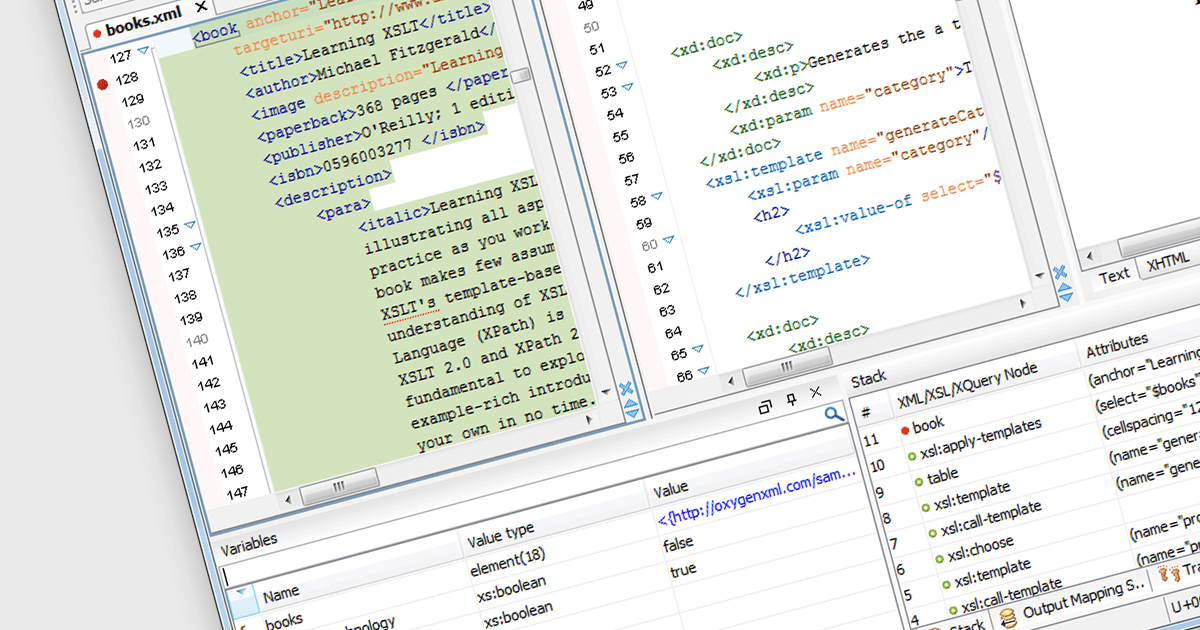Screen dimensions: 1200x630
Task: Click the (cellspacing= attributes cell
Action: pyautogui.click(x=1150, y=420)
